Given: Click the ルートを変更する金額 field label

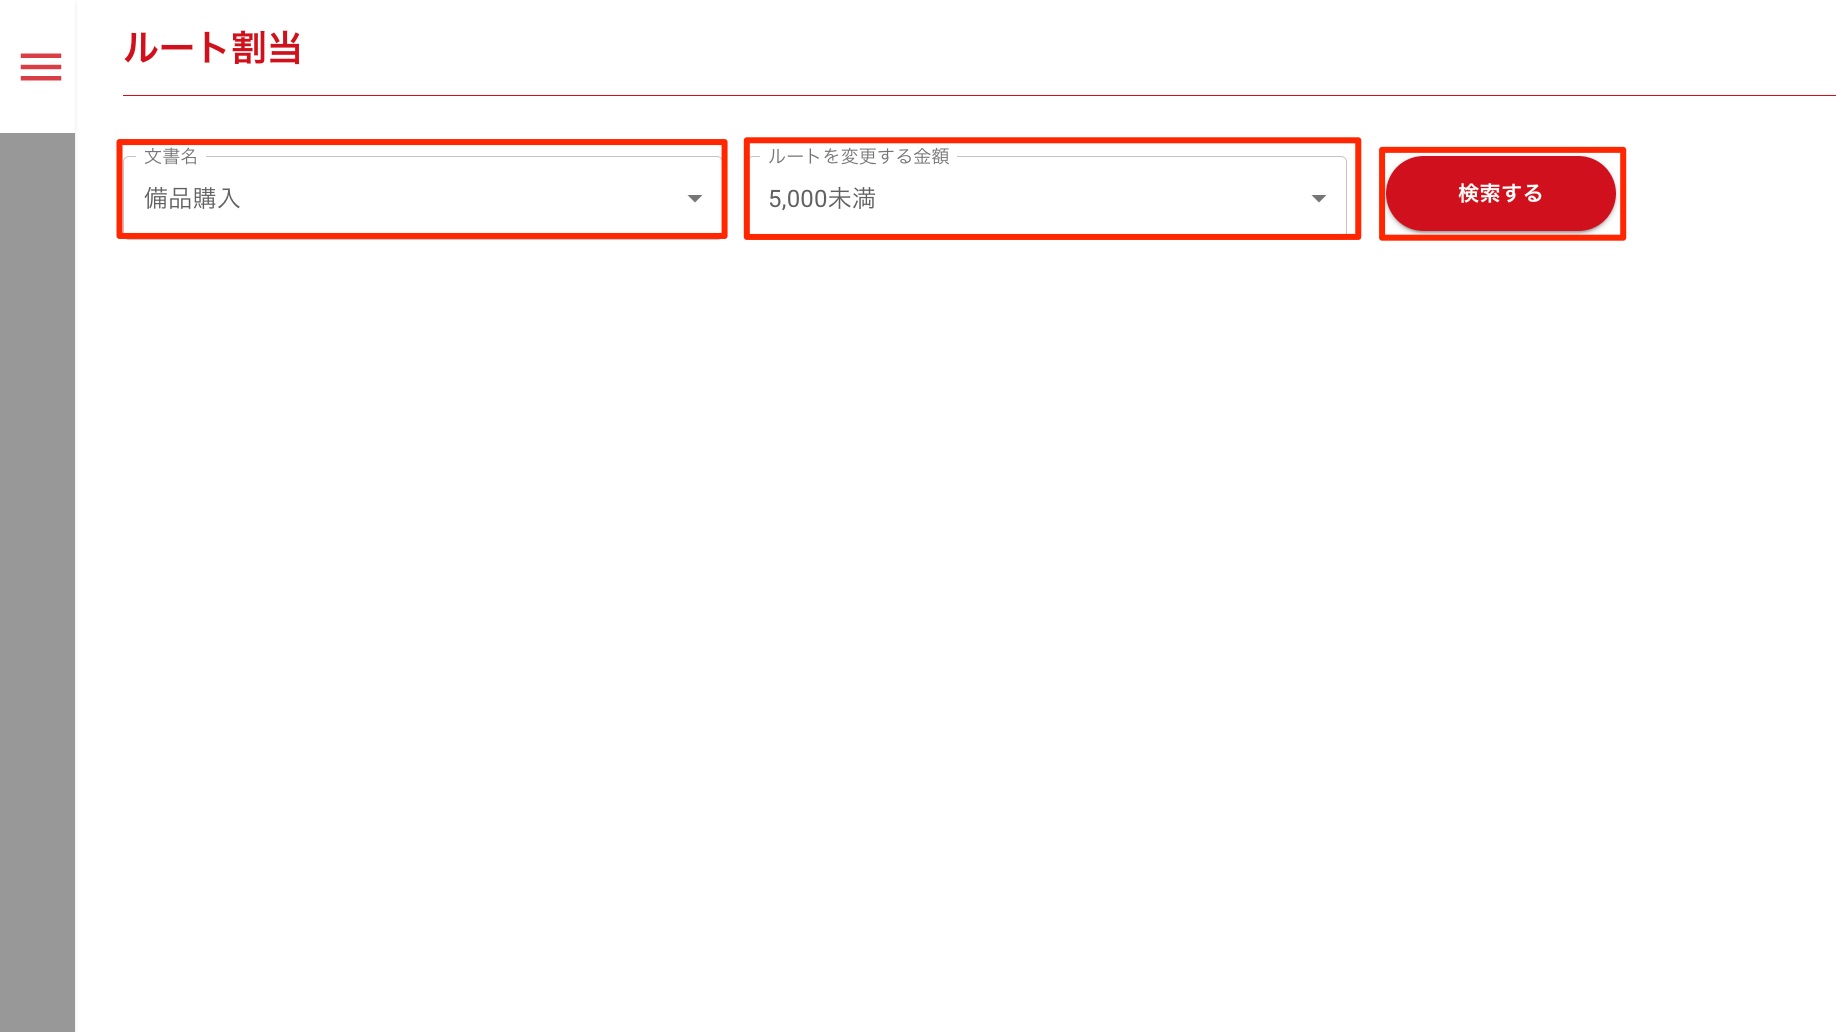Looking at the screenshot, I should [x=859, y=156].
